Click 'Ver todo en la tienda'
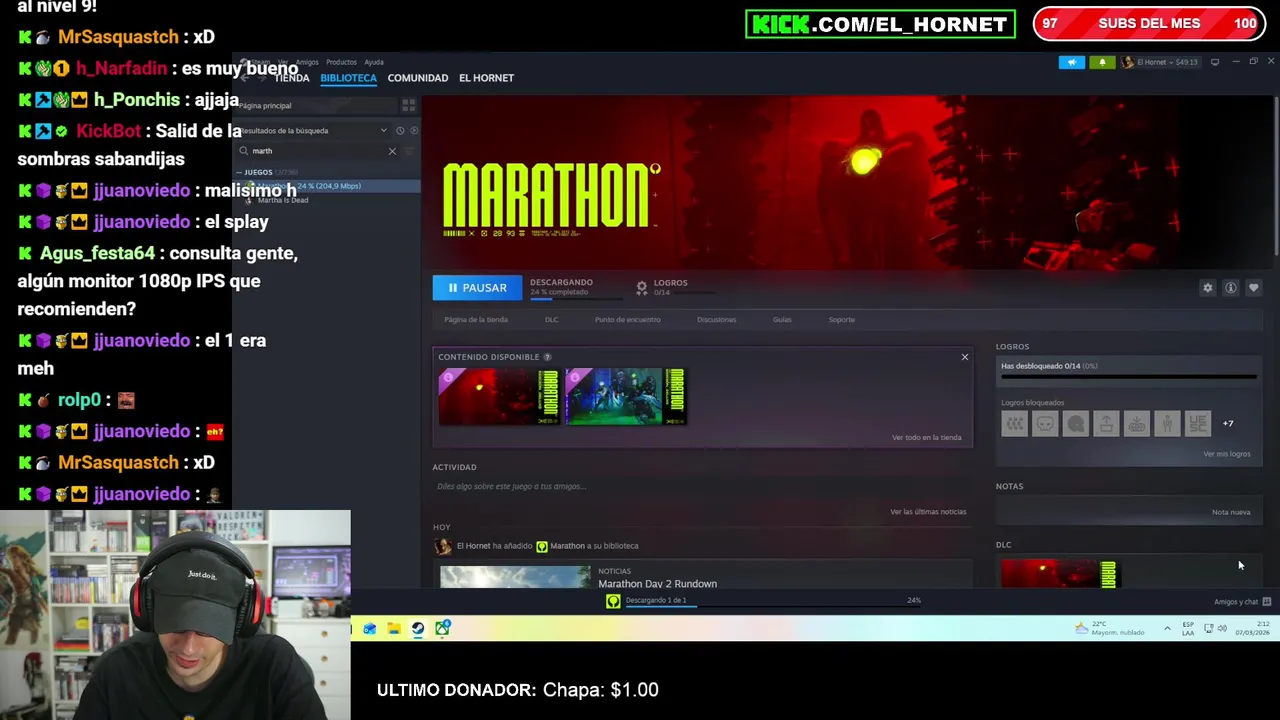This screenshot has width=1280, height=720. coord(927,438)
